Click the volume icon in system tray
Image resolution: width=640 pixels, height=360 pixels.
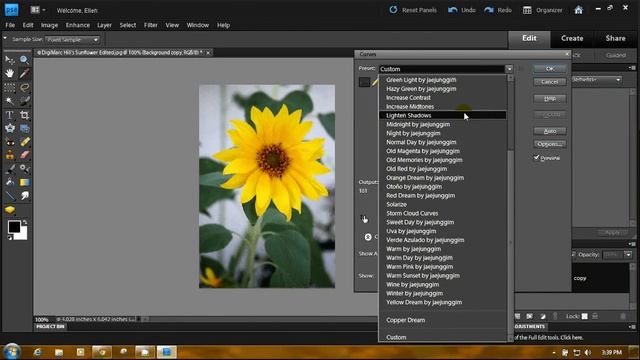[588, 352]
